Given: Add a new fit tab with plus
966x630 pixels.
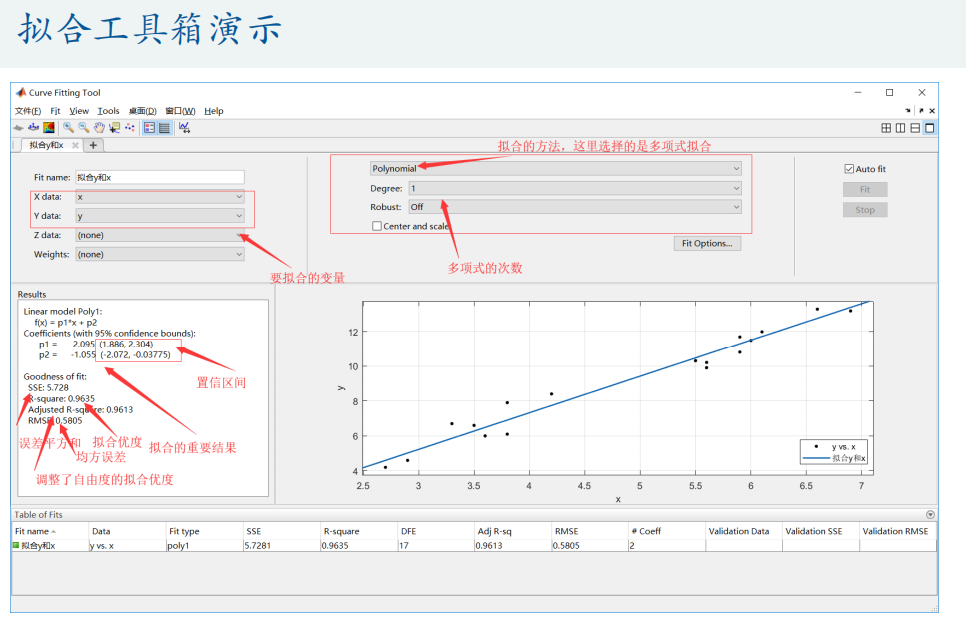Looking at the screenshot, I should (x=94, y=145).
